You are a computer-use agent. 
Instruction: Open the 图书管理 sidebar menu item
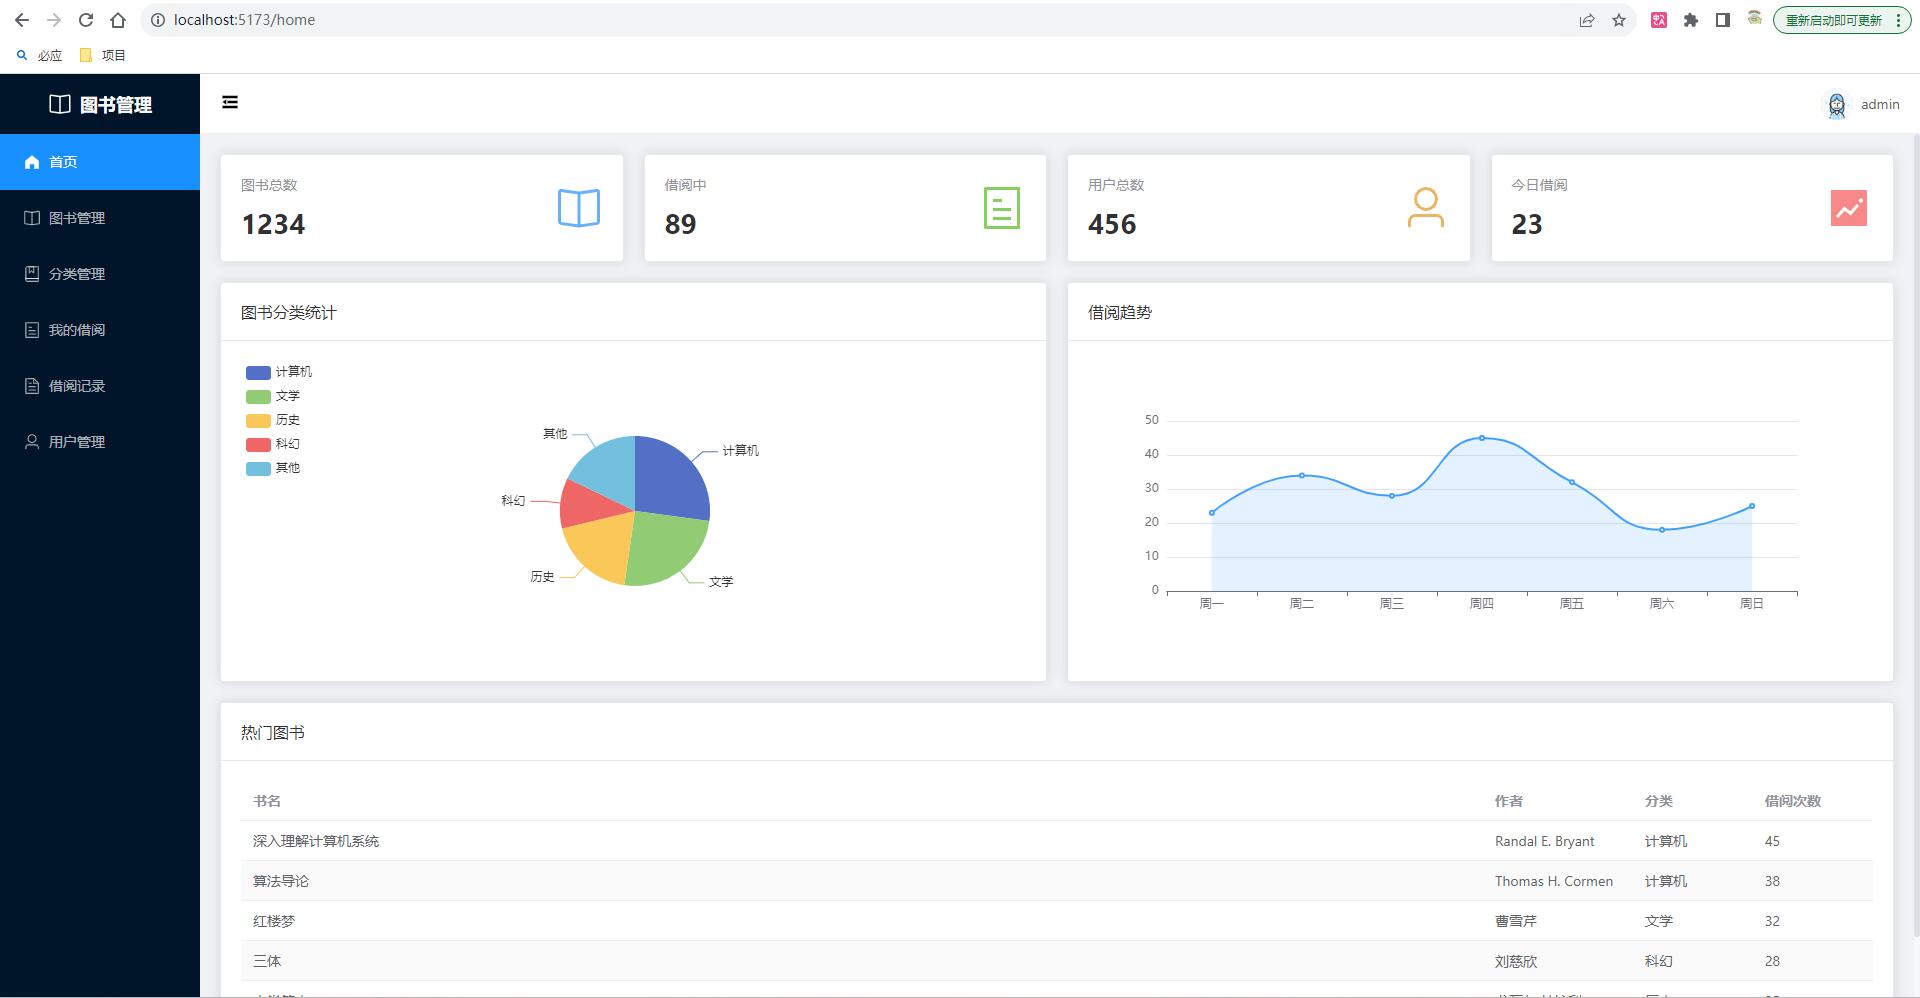77,218
